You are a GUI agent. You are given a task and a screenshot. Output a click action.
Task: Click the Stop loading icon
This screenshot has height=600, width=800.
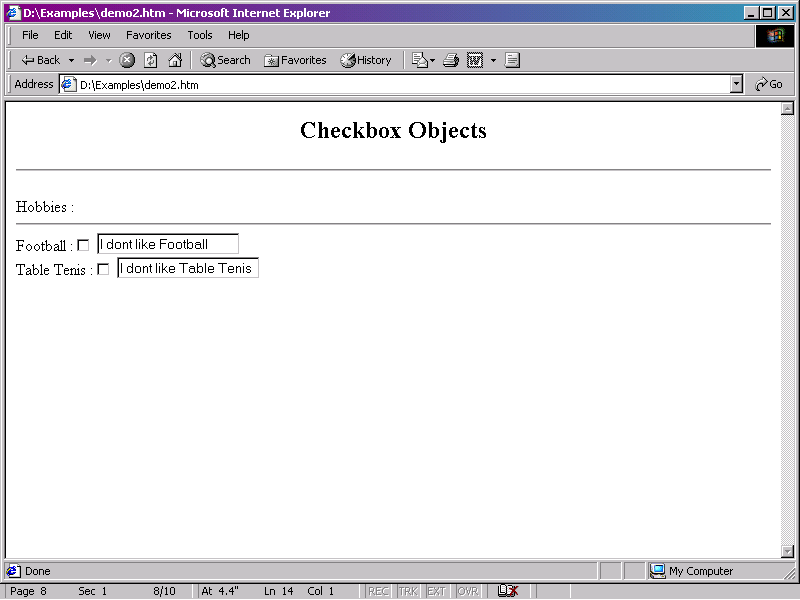click(127, 60)
